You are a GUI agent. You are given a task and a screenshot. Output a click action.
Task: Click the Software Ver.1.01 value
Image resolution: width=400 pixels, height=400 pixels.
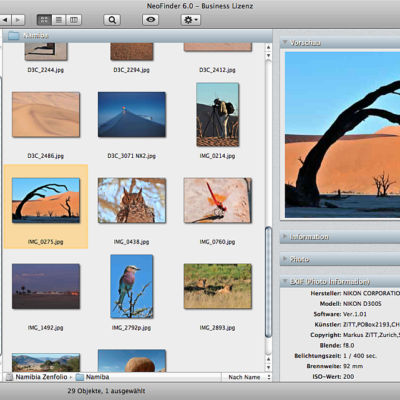coord(355,314)
